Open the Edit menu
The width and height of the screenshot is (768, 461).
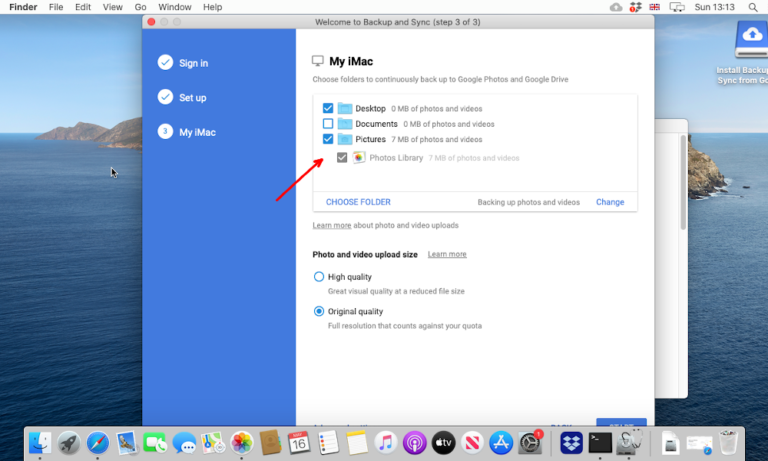coord(83,7)
